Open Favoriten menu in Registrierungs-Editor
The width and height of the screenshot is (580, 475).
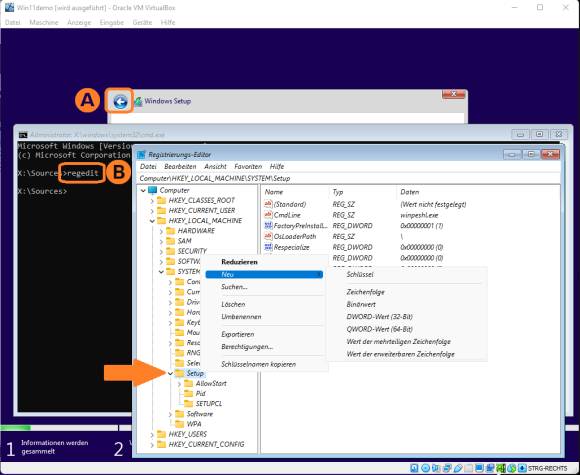click(x=248, y=166)
